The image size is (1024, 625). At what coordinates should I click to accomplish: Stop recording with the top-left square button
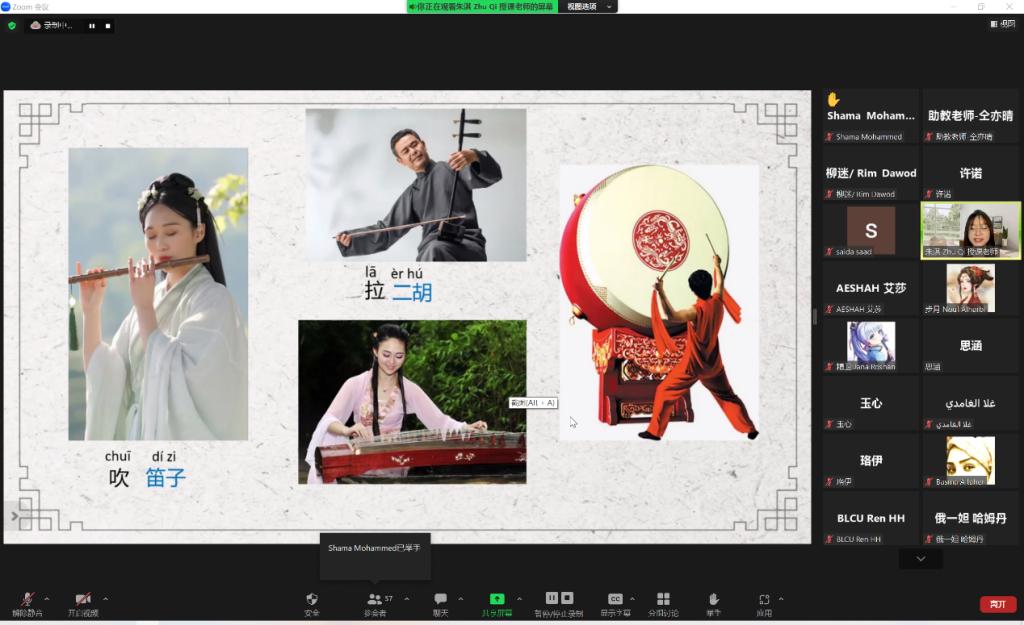(108, 26)
